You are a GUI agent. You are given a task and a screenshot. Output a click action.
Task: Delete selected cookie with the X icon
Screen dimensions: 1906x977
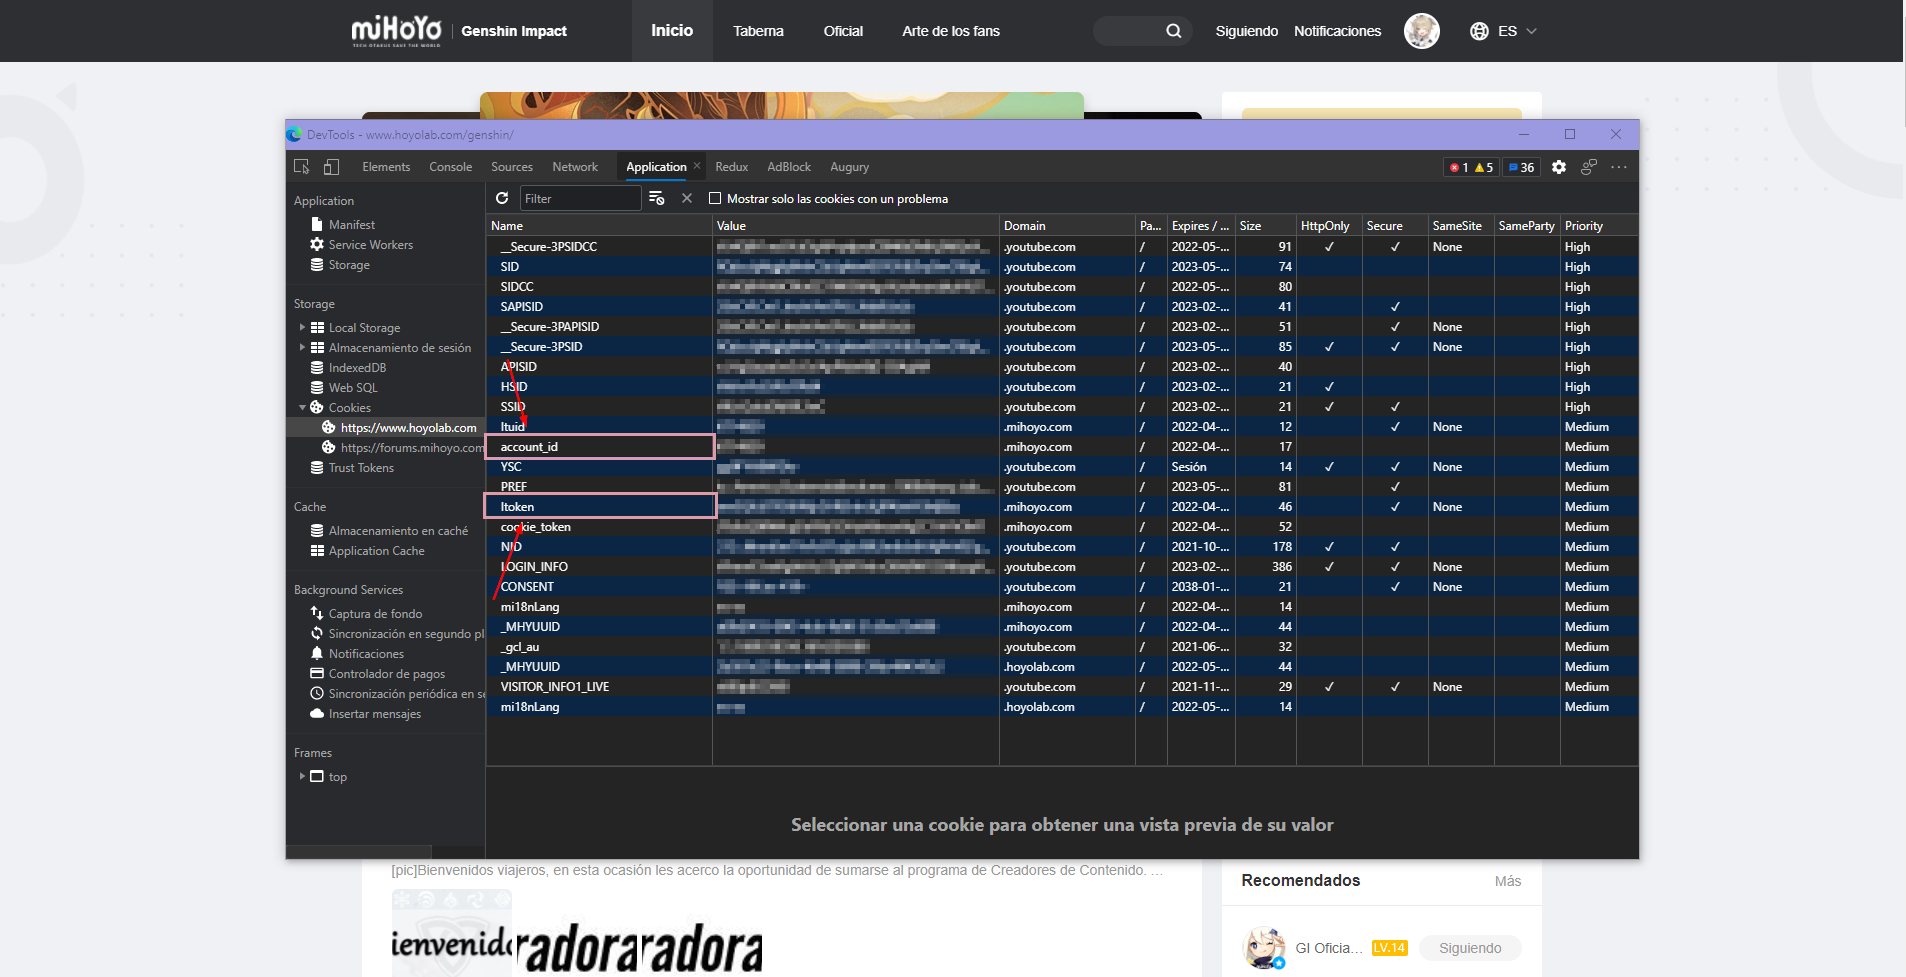point(687,198)
